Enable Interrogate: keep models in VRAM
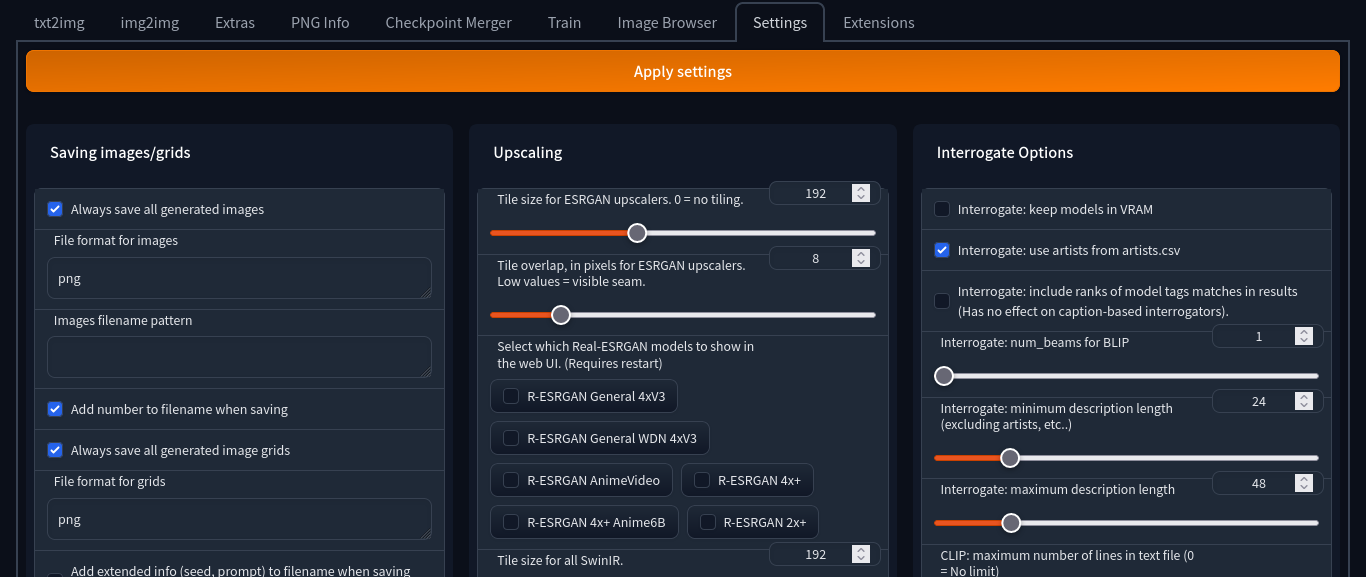 pyautogui.click(x=942, y=210)
